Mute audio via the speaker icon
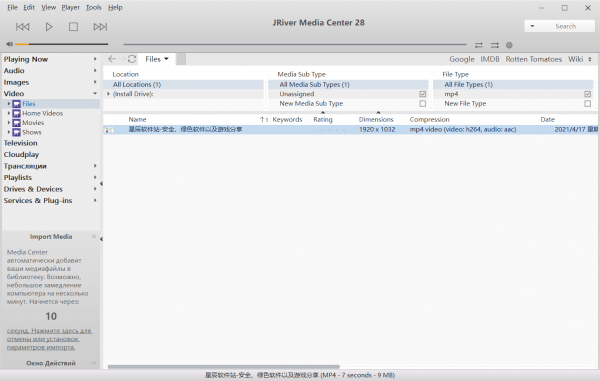Viewport: 600px width, 381px height. (10, 44)
